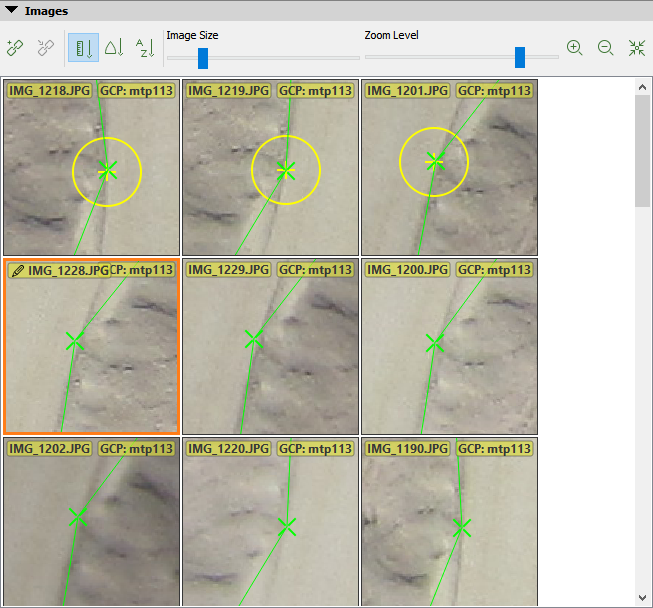The width and height of the screenshot is (653, 608).
Task: Click the green cross in IMG_1200.JPG
Action: coord(435,343)
